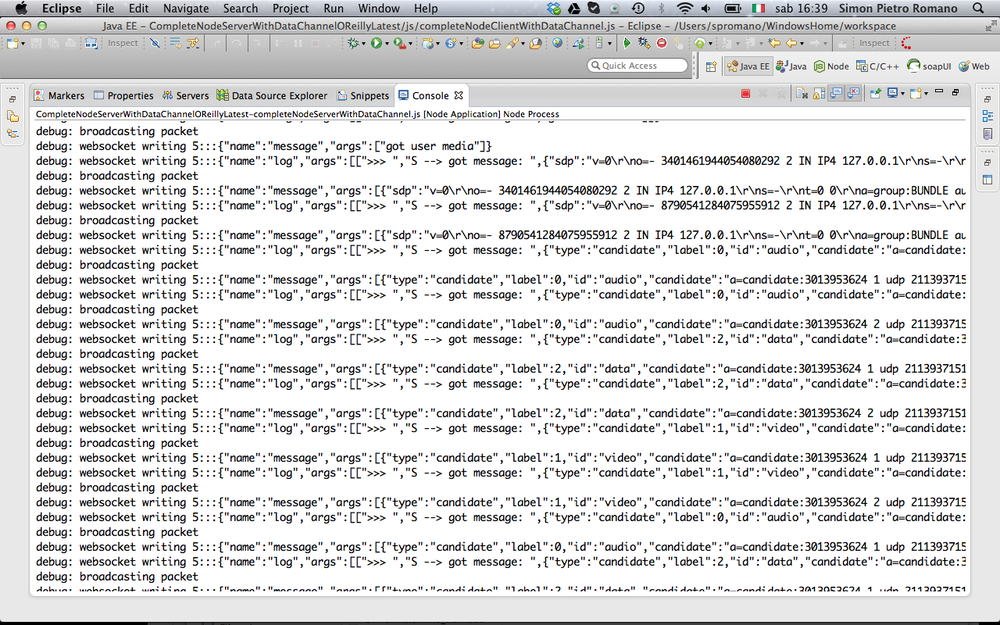This screenshot has width=1000, height=625.
Task: Open the Snippets view tab
Action: click(x=364, y=95)
